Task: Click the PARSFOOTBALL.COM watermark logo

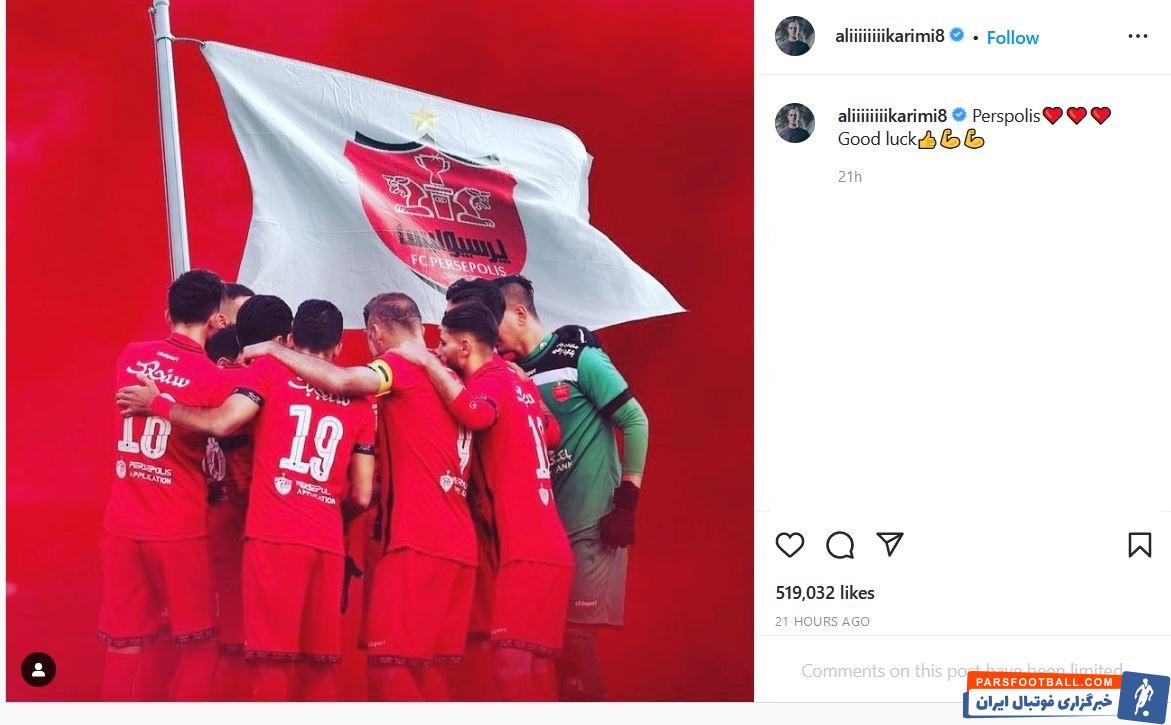Action: point(1066,695)
